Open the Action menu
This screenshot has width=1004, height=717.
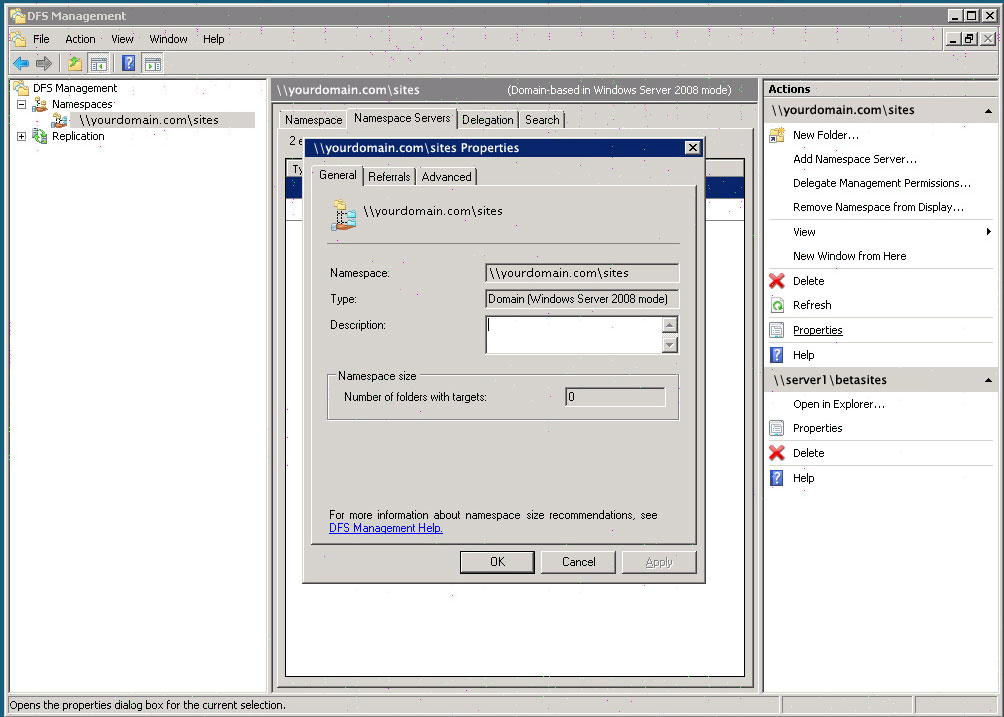click(80, 39)
